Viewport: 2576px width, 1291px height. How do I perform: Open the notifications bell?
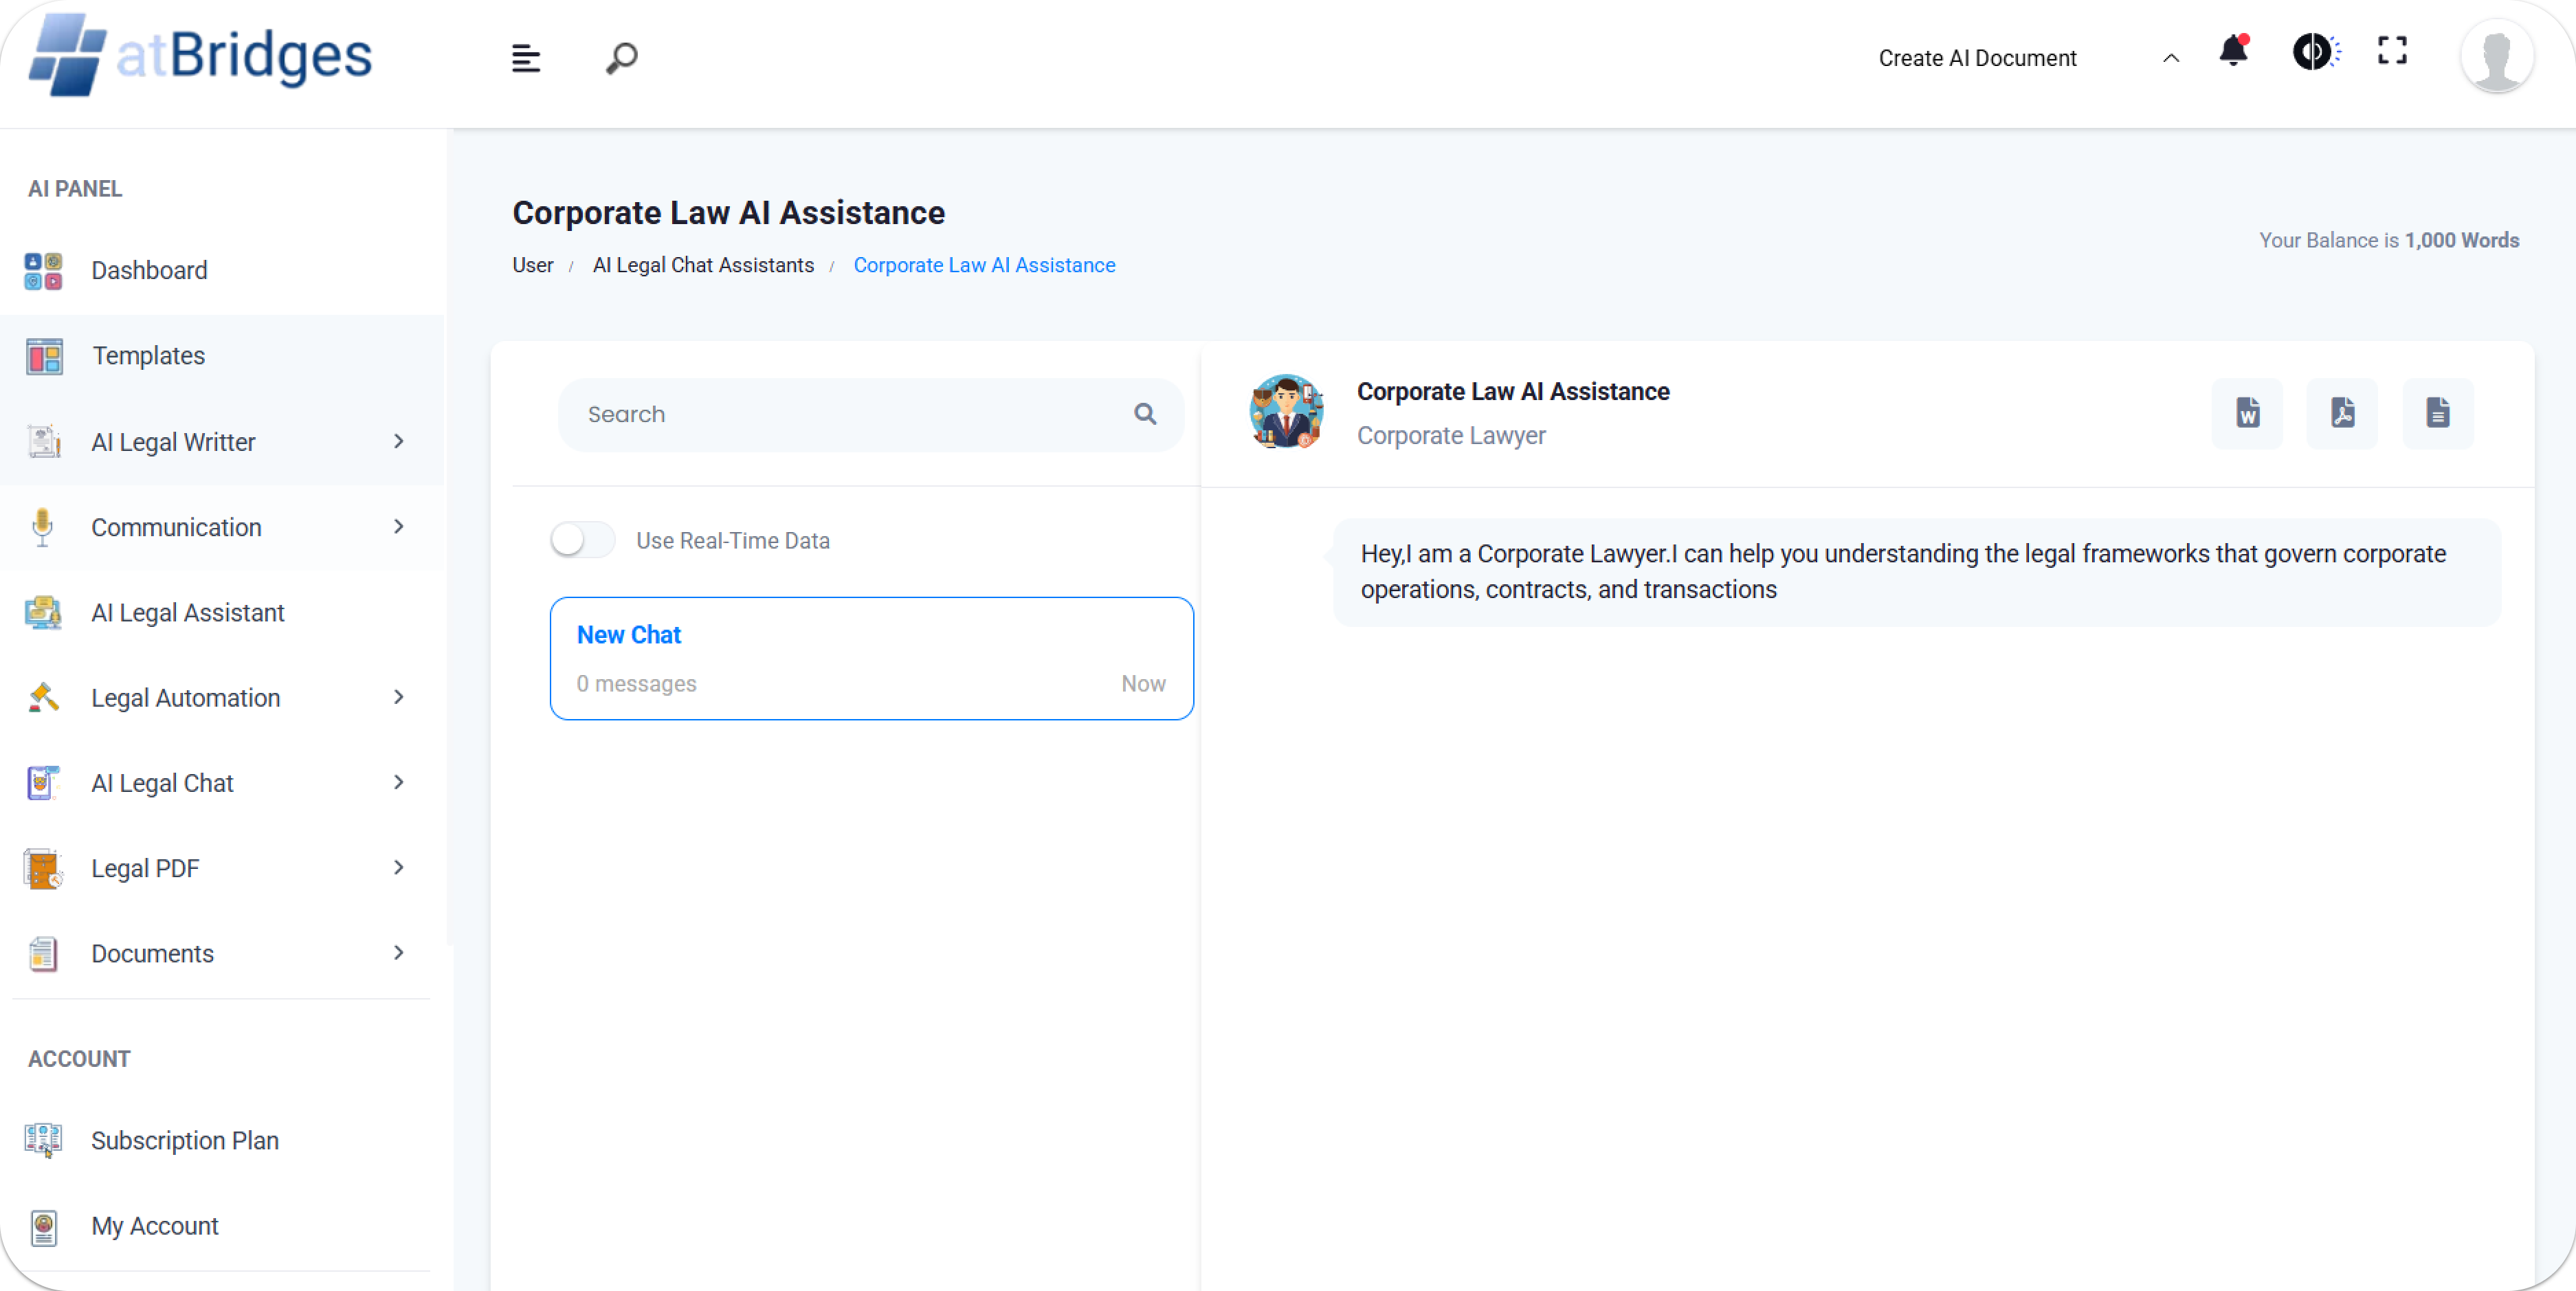(x=2233, y=51)
